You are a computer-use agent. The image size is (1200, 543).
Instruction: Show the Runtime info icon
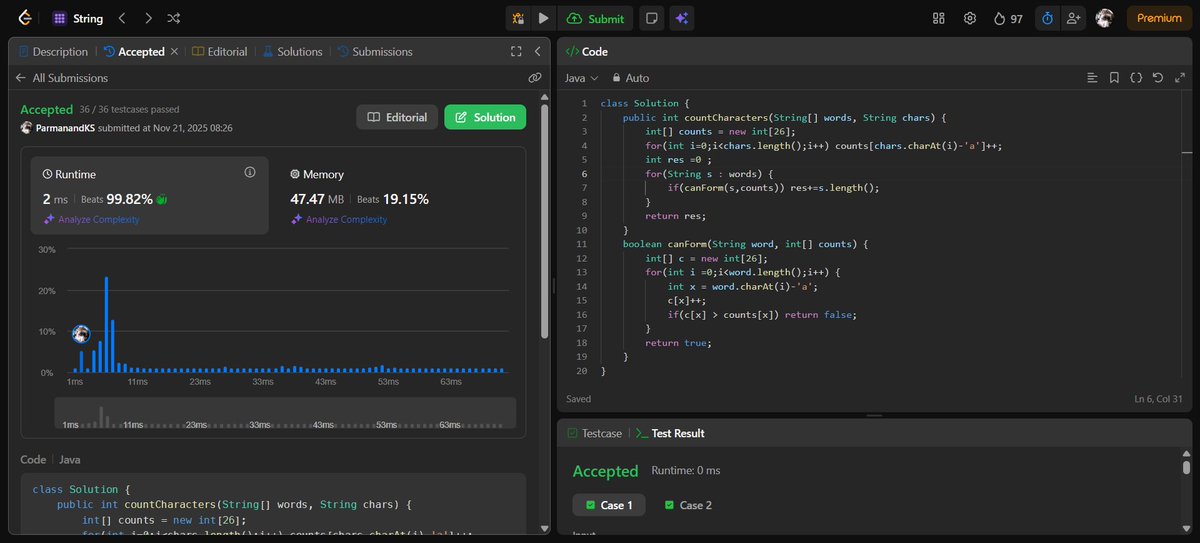[250, 173]
